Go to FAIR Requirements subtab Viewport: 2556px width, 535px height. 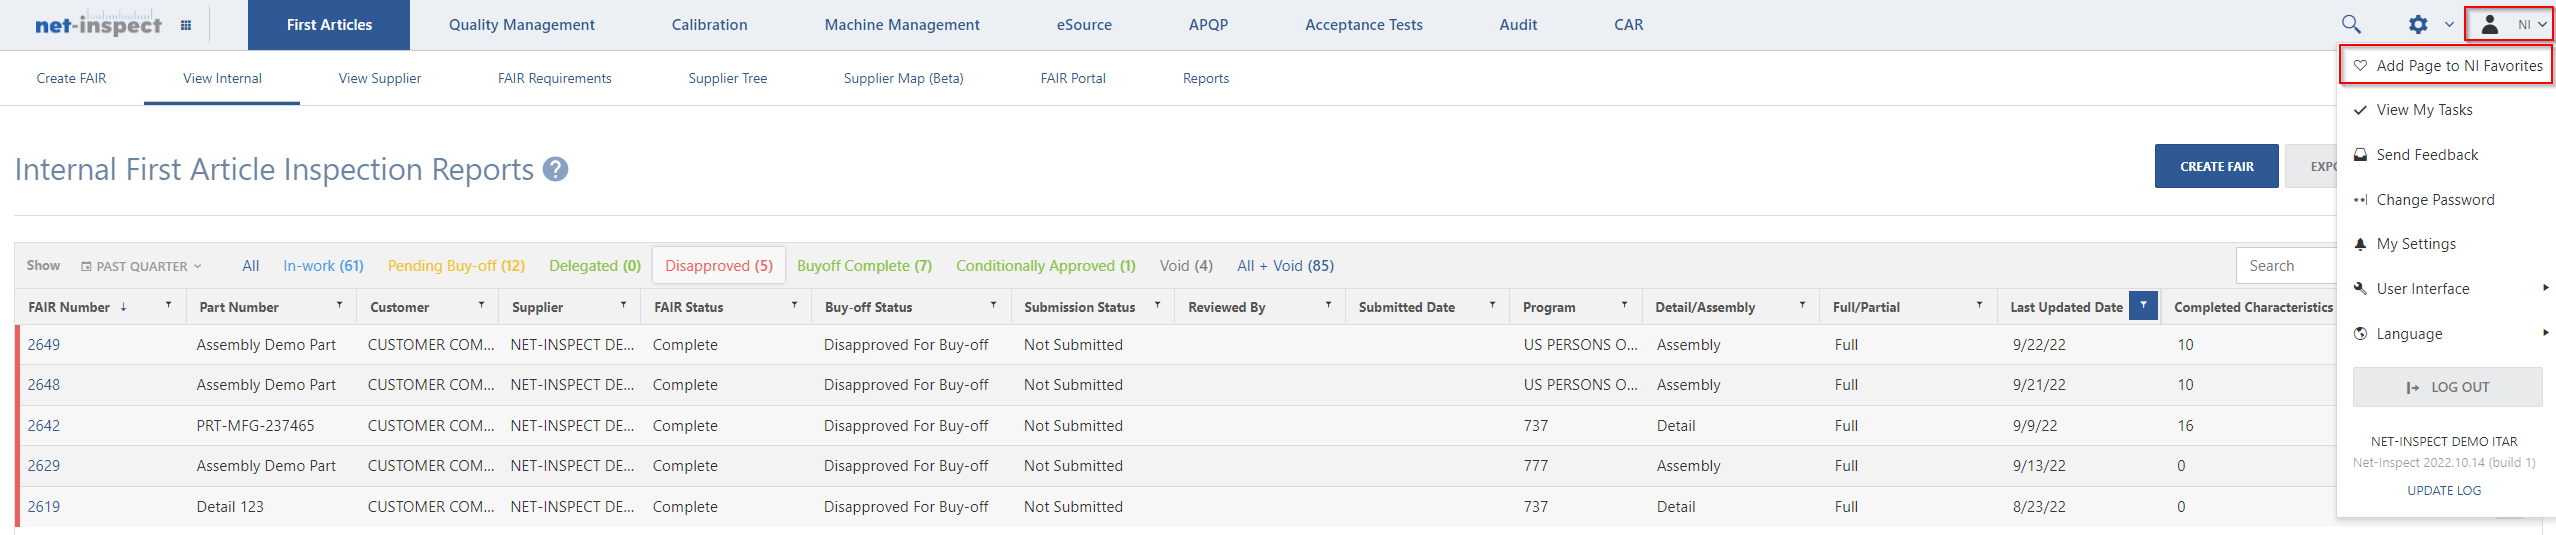pos(555,78)
